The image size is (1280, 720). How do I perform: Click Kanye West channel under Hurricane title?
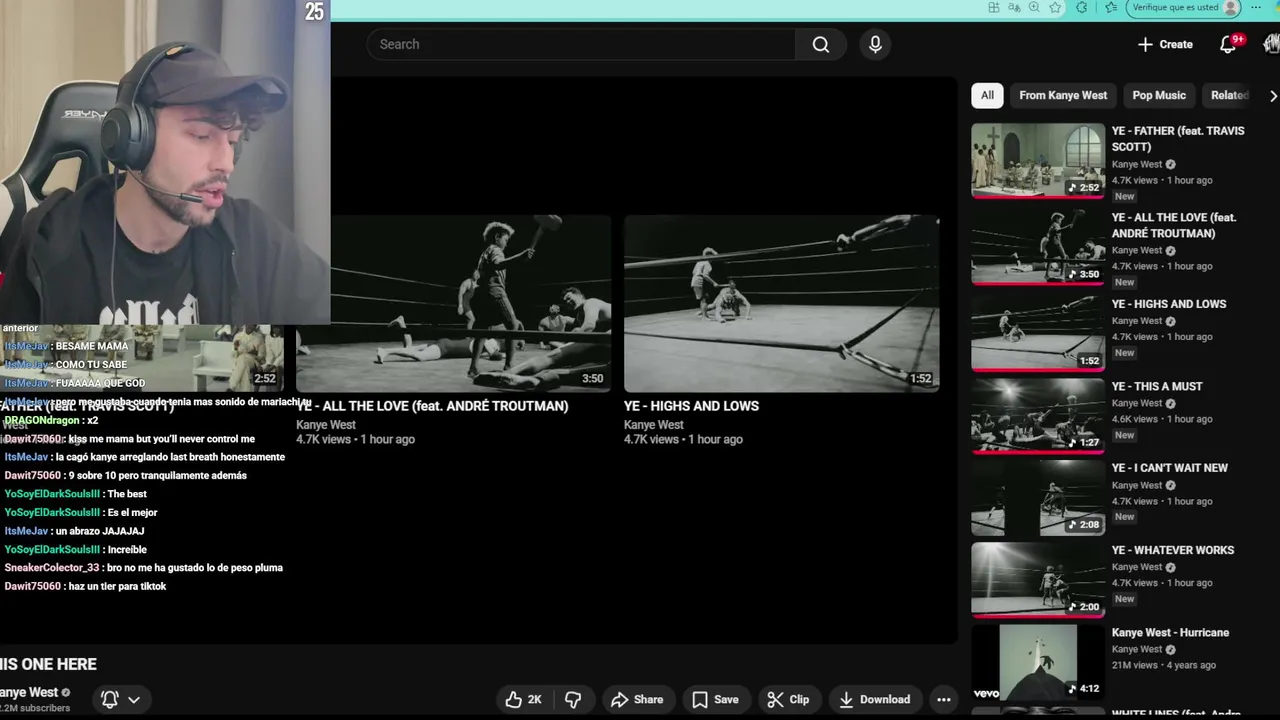[x=1137, y=649]
